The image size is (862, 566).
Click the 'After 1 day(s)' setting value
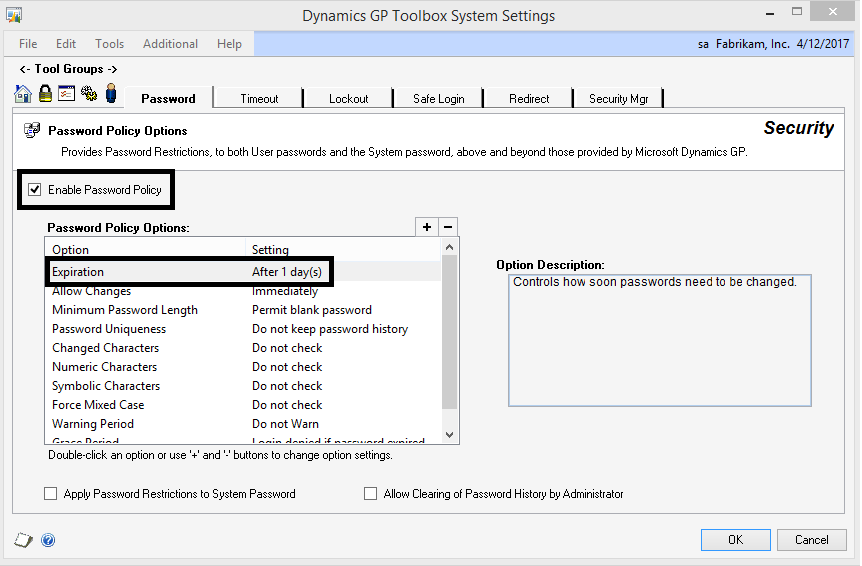coord(286,271)
